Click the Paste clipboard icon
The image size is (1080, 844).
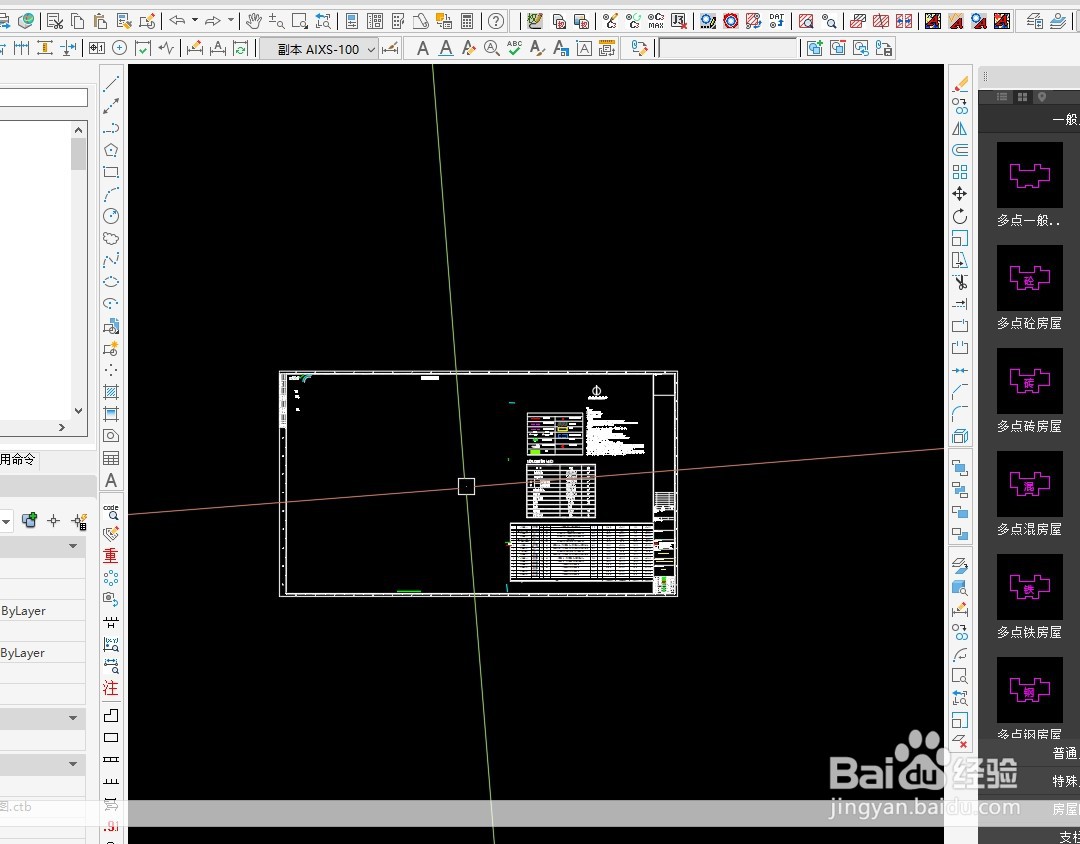point(101,21)
